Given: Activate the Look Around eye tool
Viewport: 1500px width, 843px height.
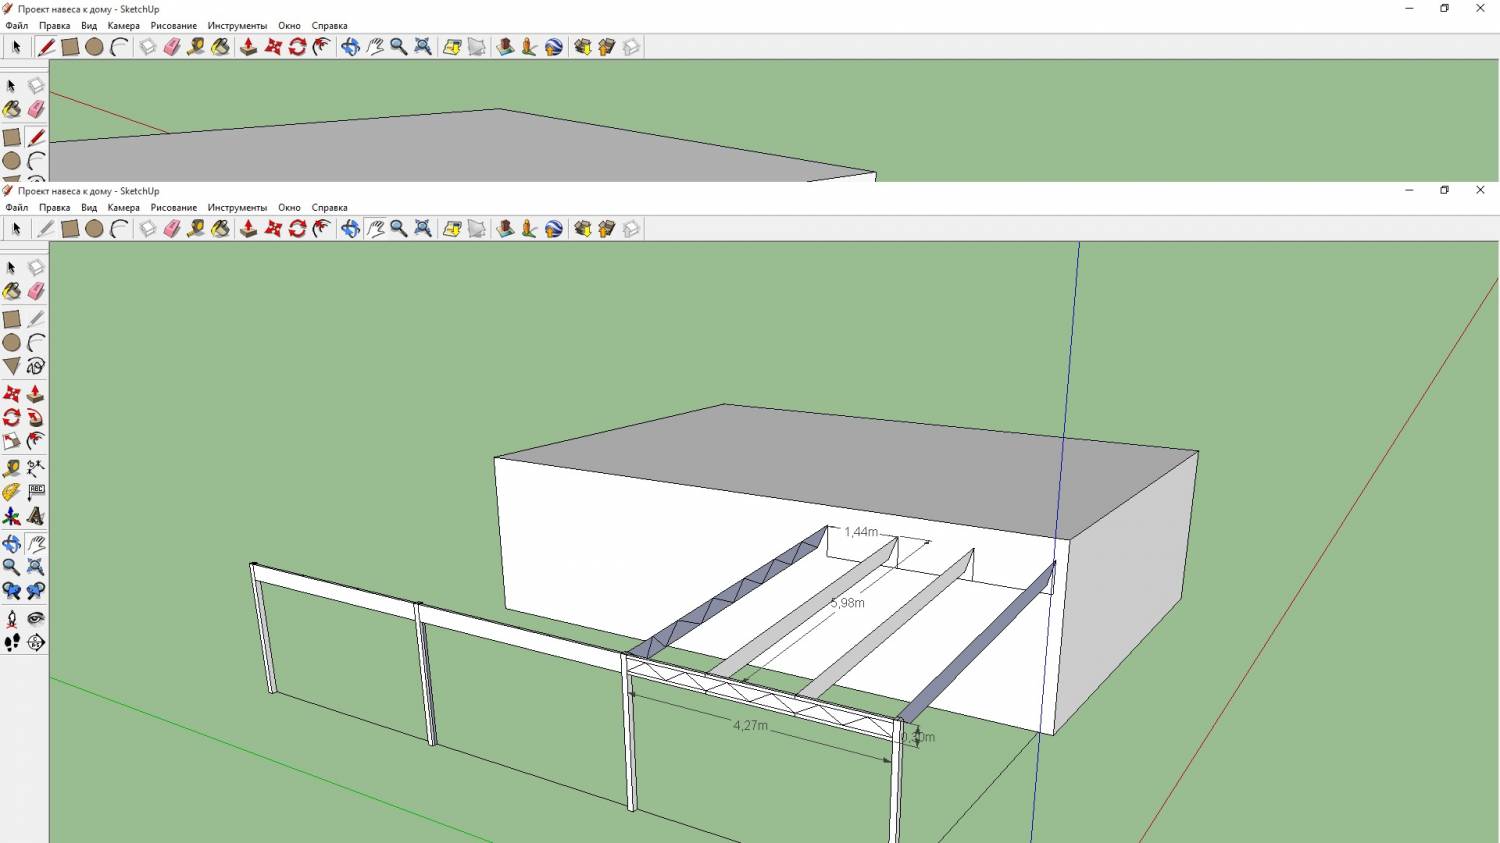Looking at the screenshot, I should (x=36, y=619).
